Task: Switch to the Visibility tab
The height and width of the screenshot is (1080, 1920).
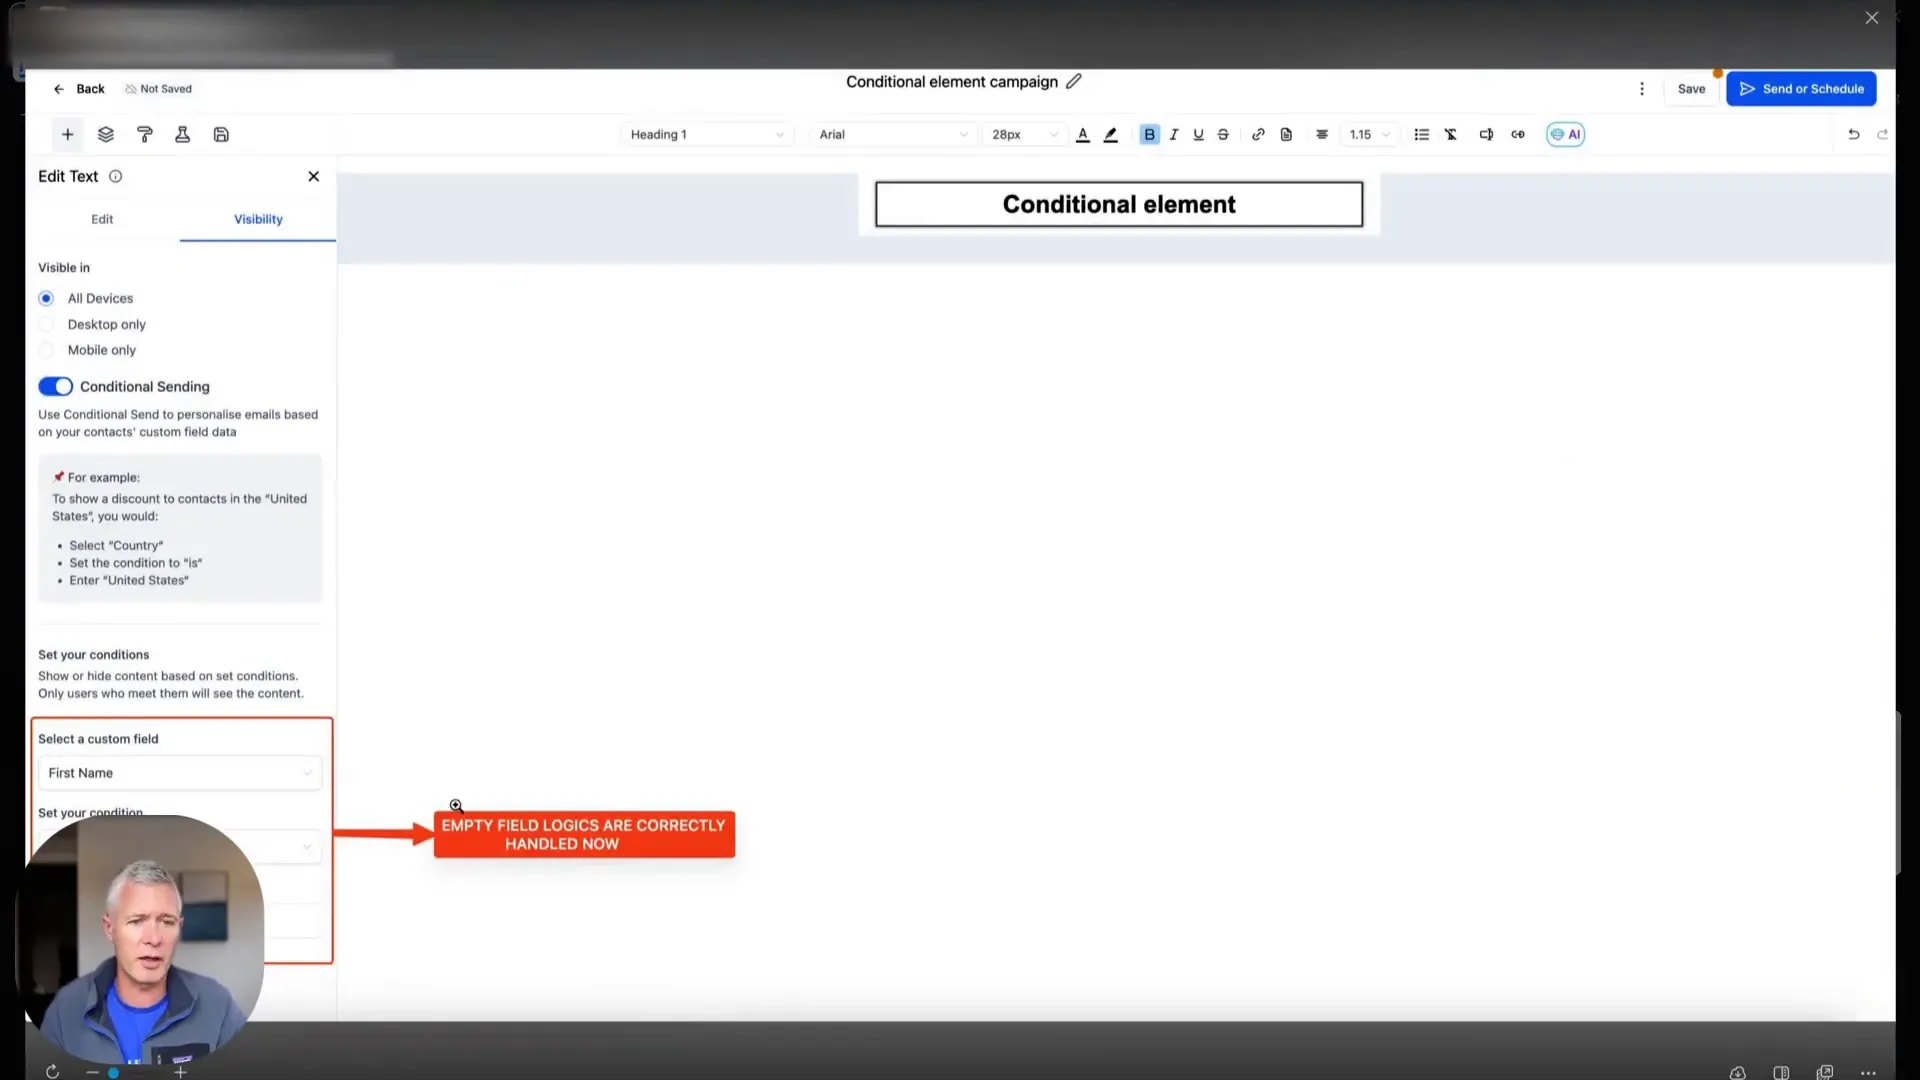Action: click(x=258, y=219)
